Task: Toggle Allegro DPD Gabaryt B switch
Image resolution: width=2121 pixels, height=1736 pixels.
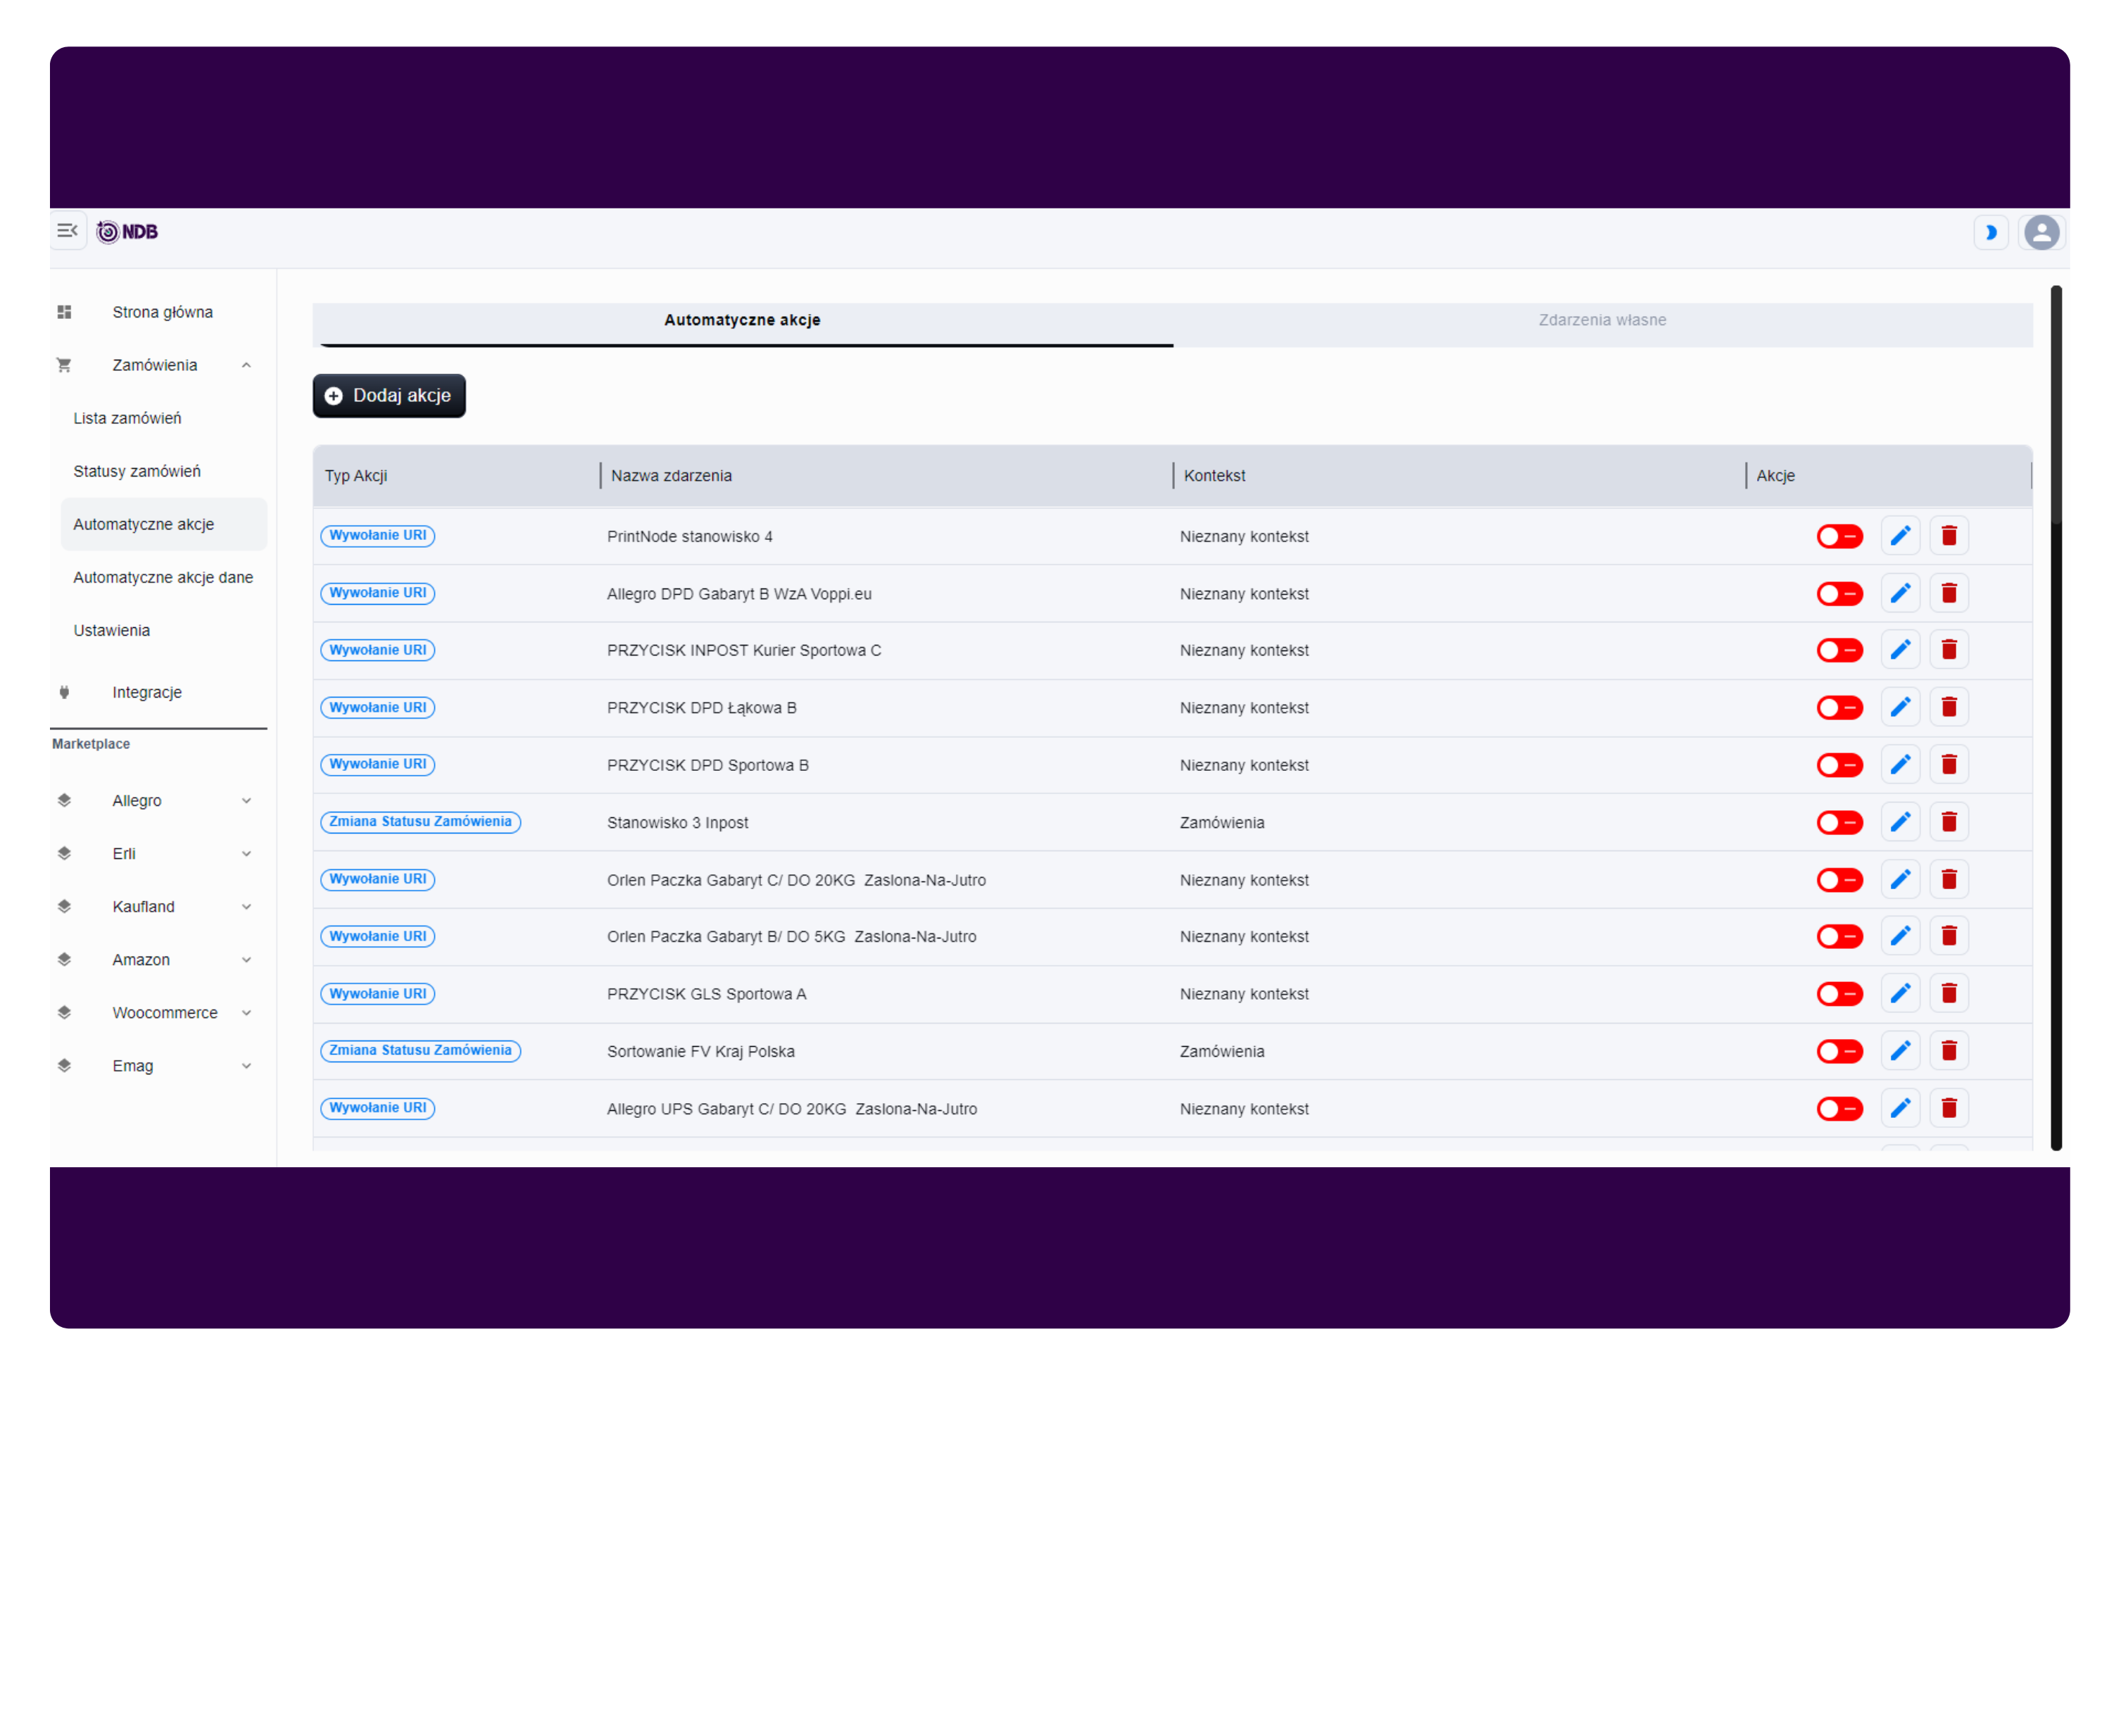Action: coord(1839,593)
